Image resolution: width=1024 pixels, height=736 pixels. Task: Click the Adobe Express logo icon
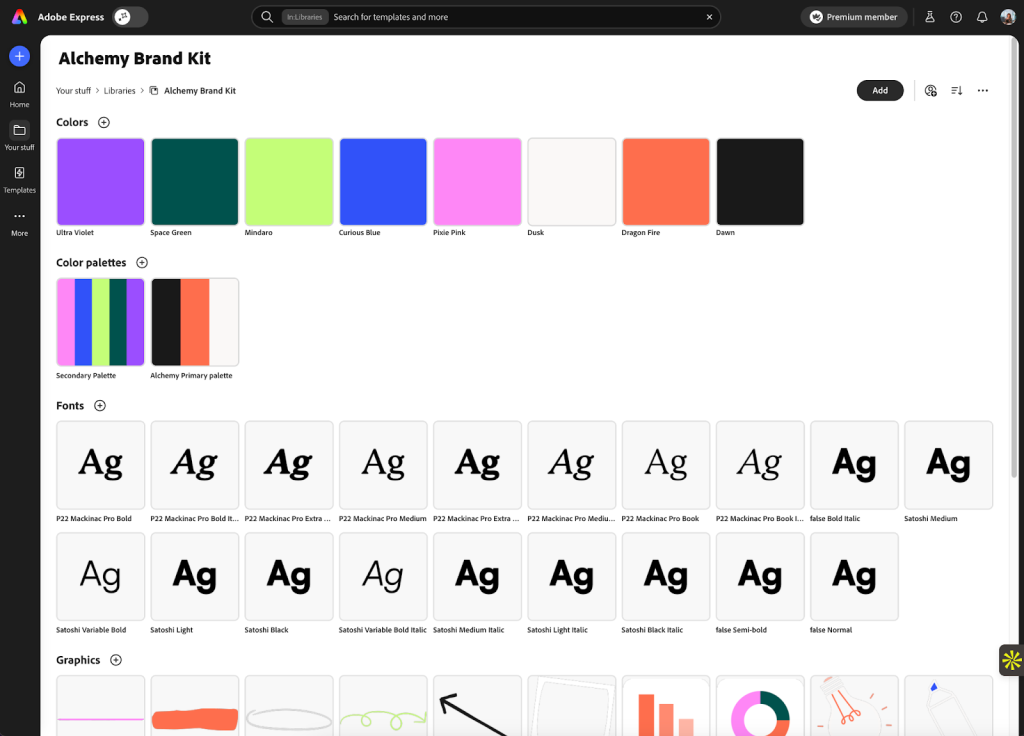click(x=20, y=17)
